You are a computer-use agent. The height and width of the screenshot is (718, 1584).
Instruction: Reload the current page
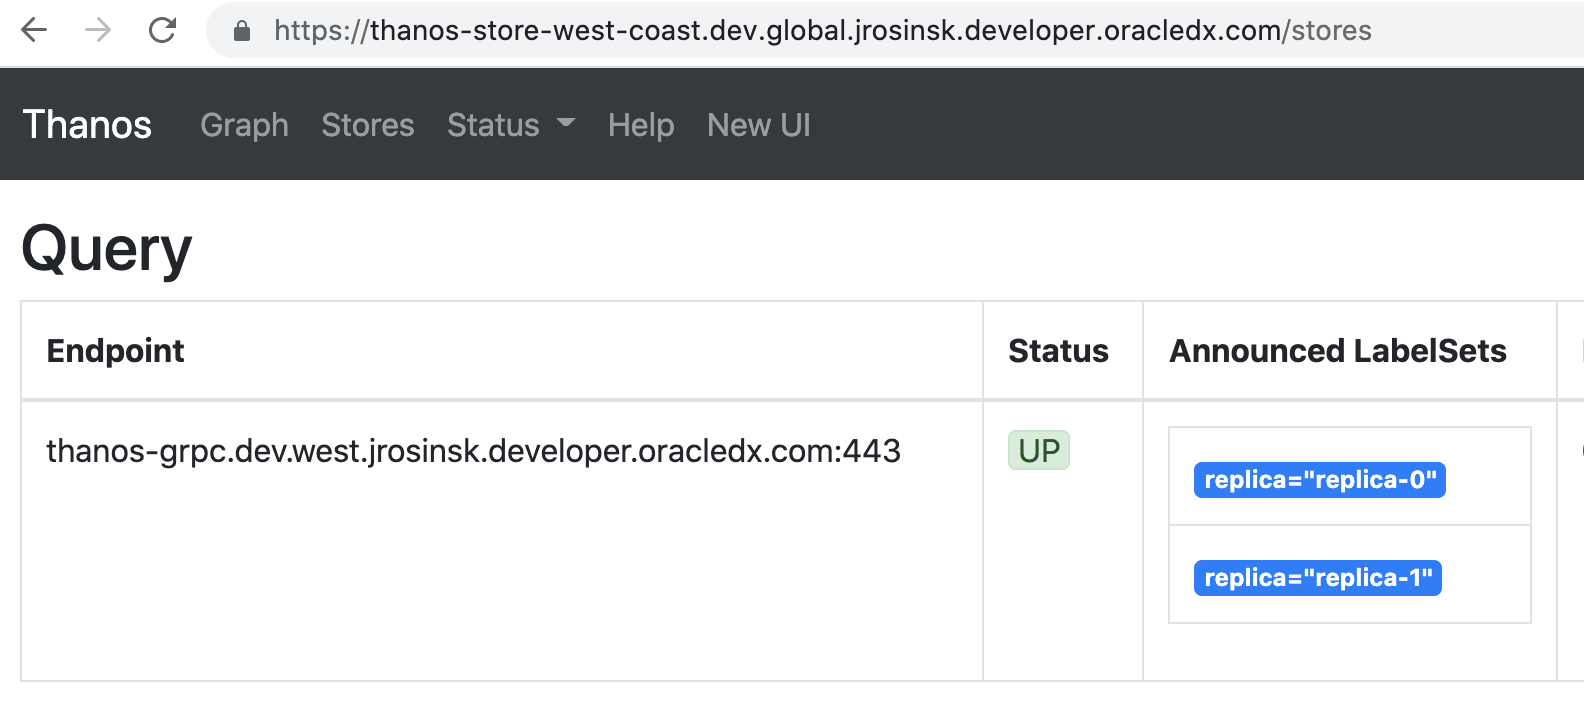pyautogui.click(x=162, y=30)
